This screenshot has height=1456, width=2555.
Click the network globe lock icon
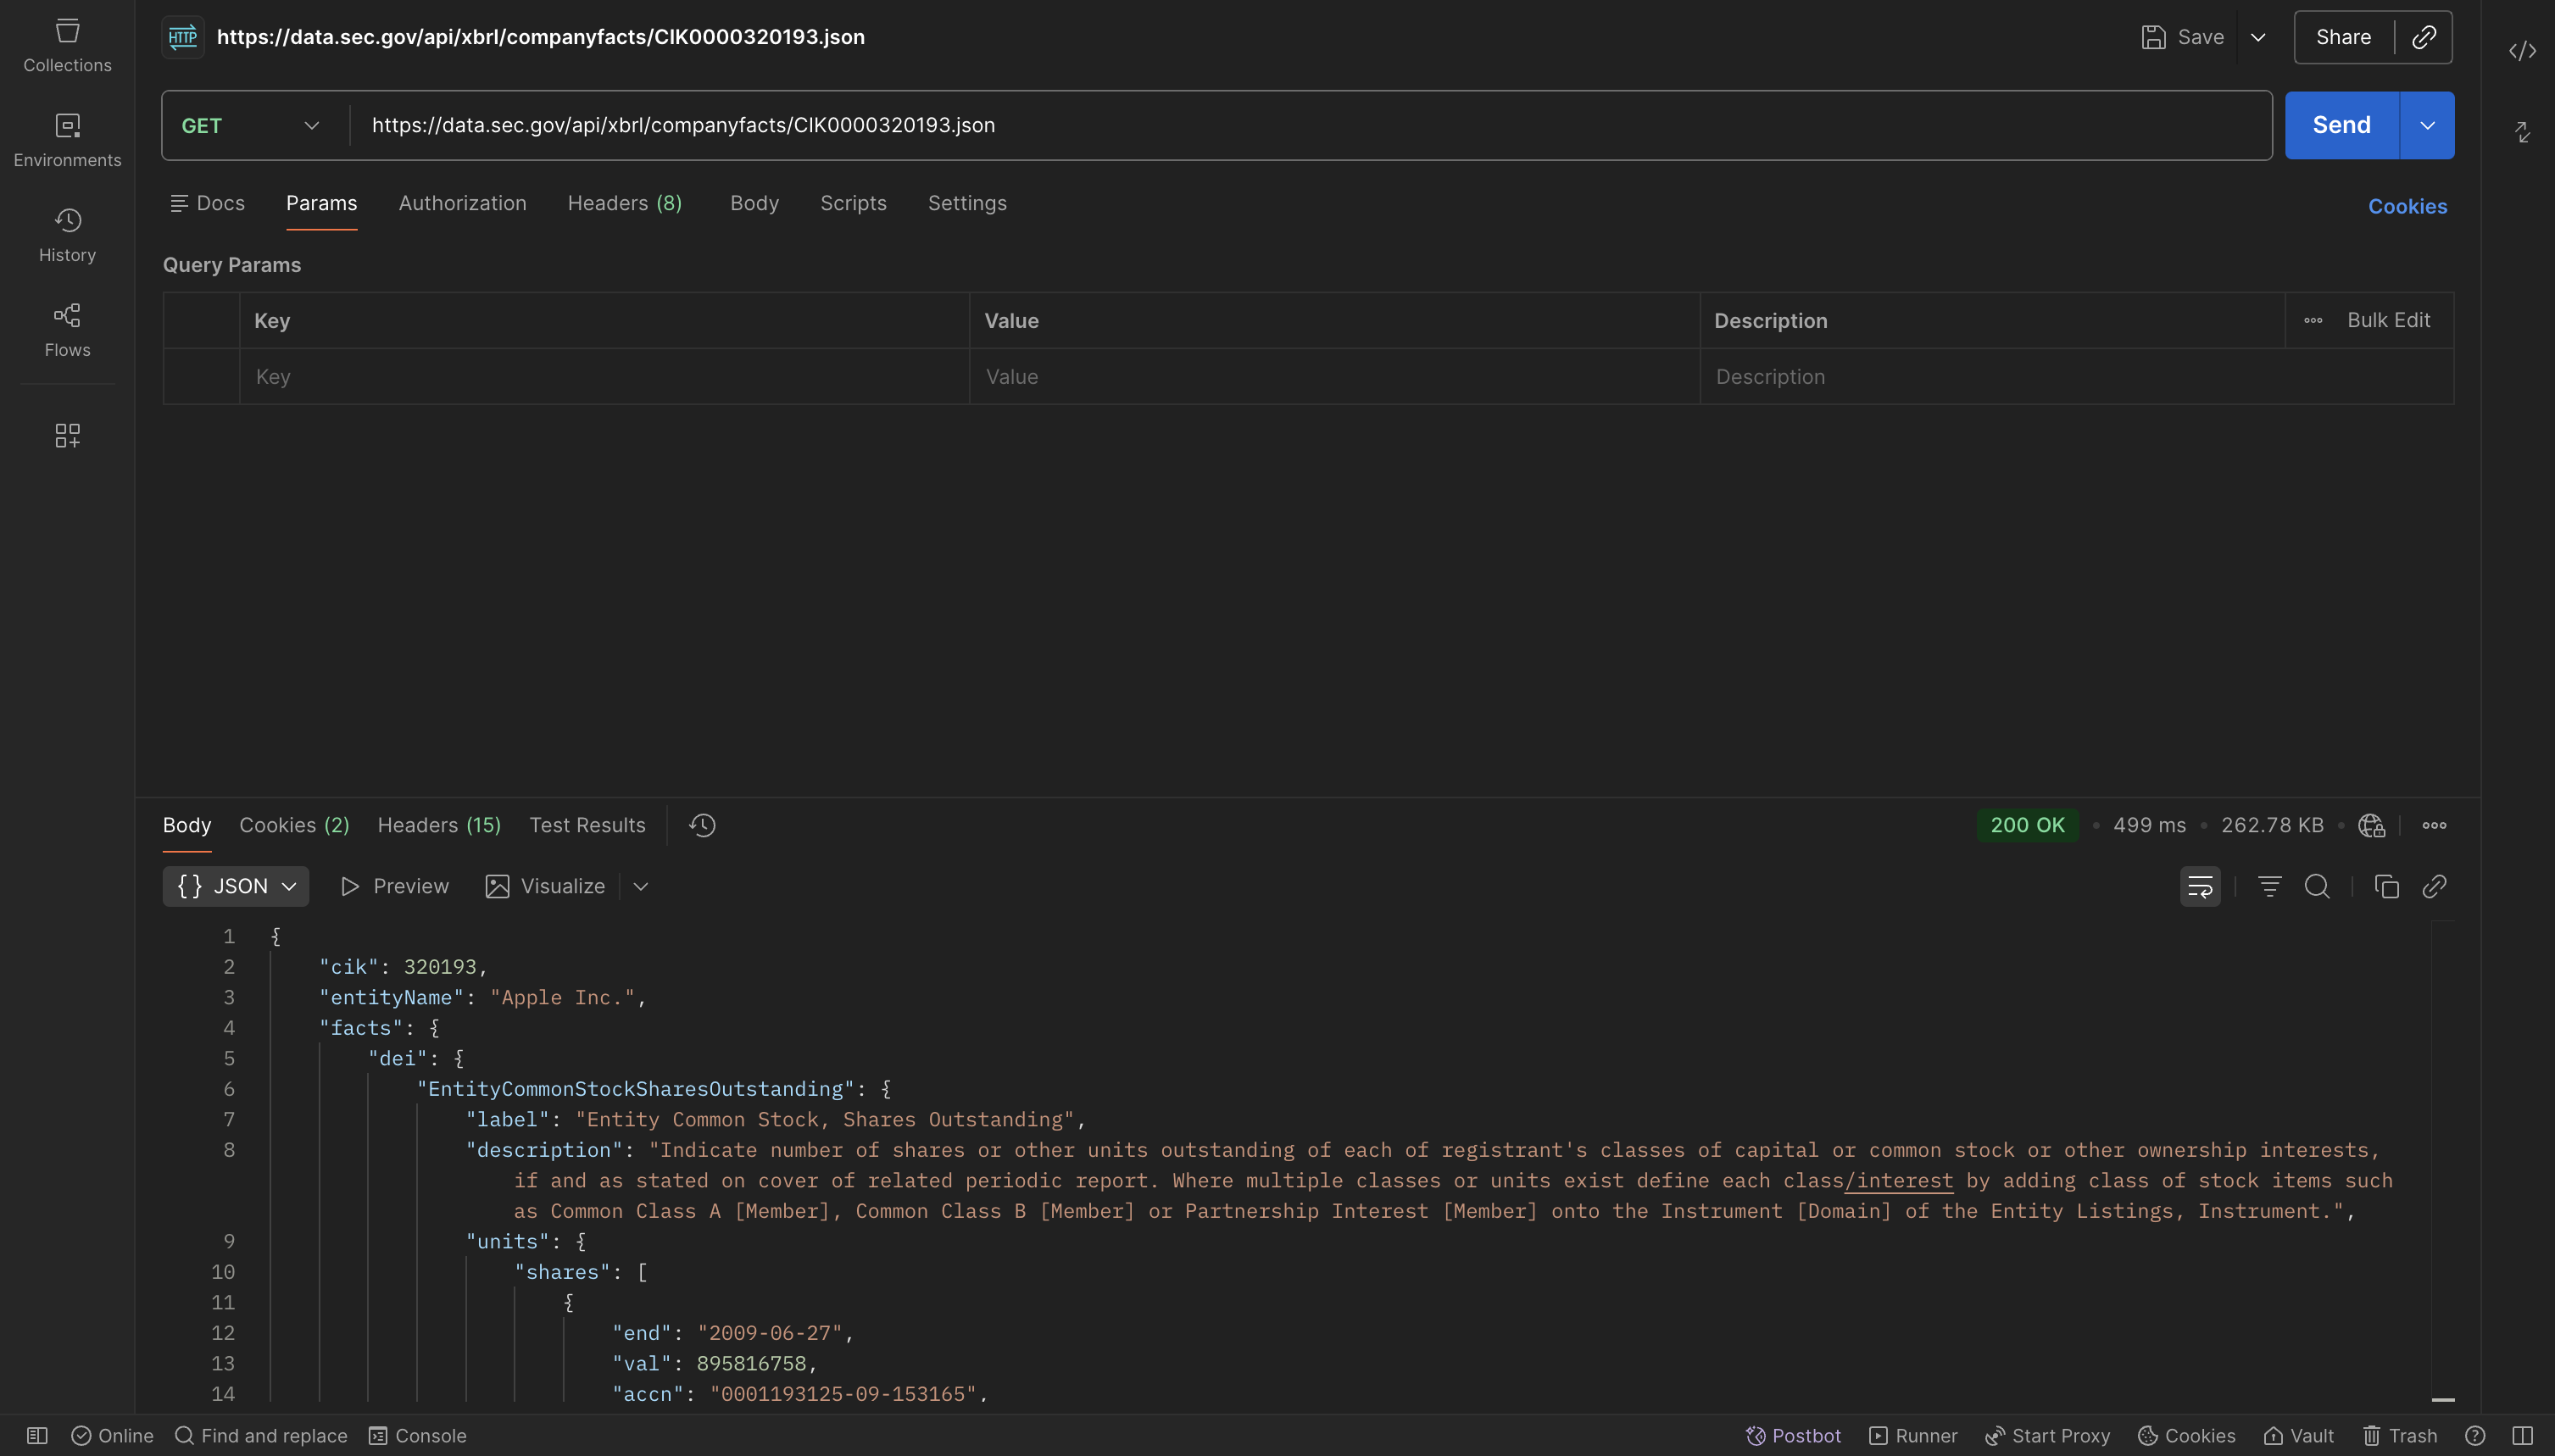(x=2371, y=825)
